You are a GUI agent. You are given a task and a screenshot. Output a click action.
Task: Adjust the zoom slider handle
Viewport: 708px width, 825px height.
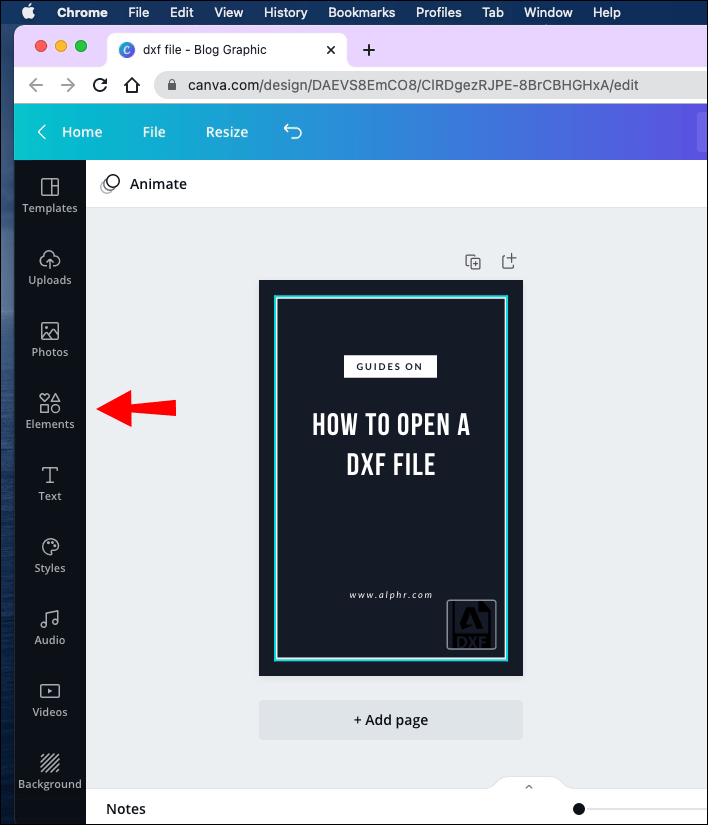tap(579, 809)
